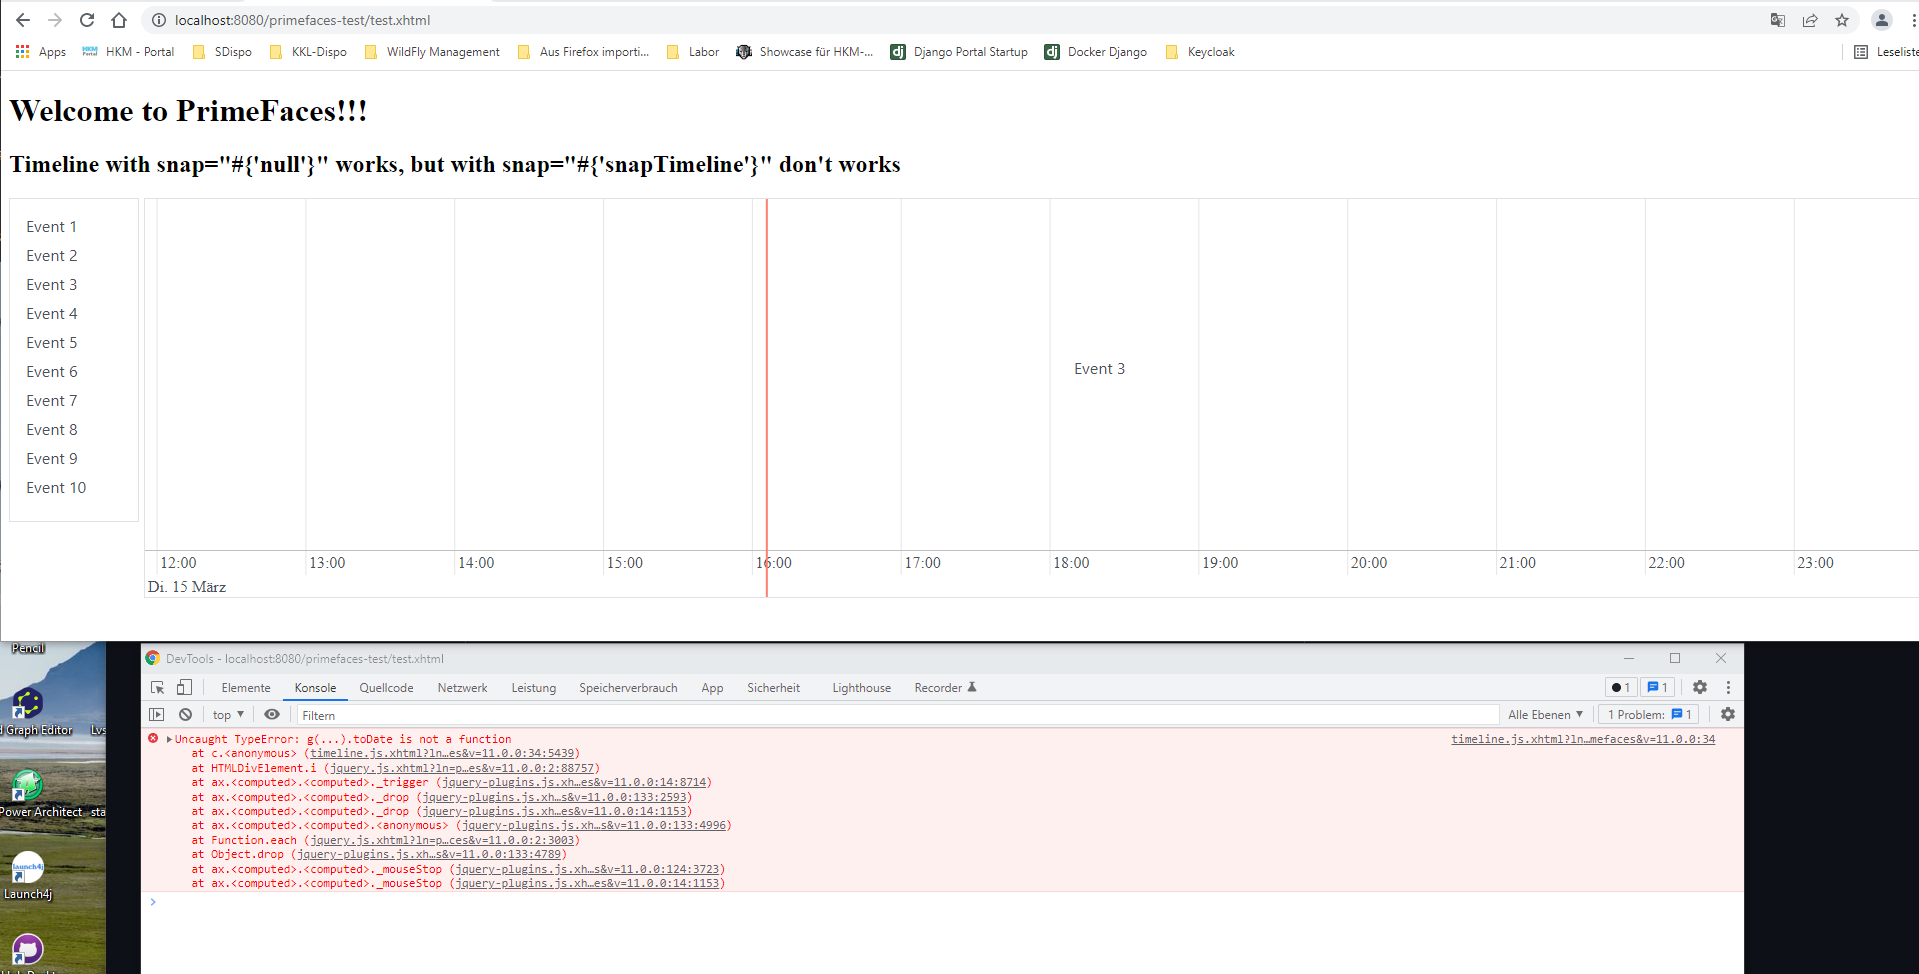The width and height of the screenshot is (1919, 974).
Task: Open DevTools settings with the gear icon
Action: (x=1700, y=687)
